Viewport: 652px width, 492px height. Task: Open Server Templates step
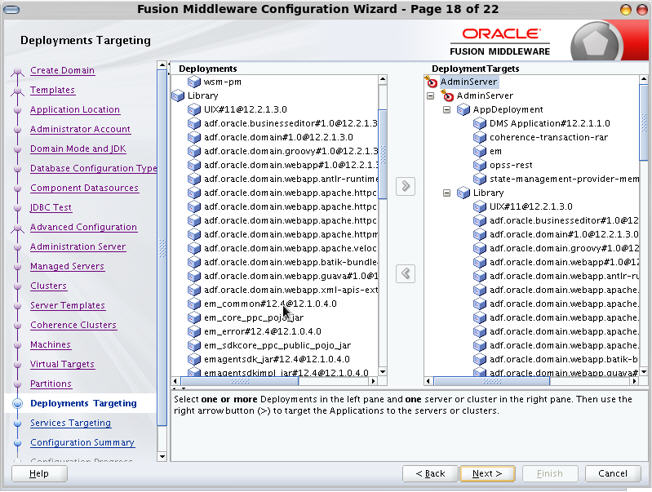tap(67, 305)
